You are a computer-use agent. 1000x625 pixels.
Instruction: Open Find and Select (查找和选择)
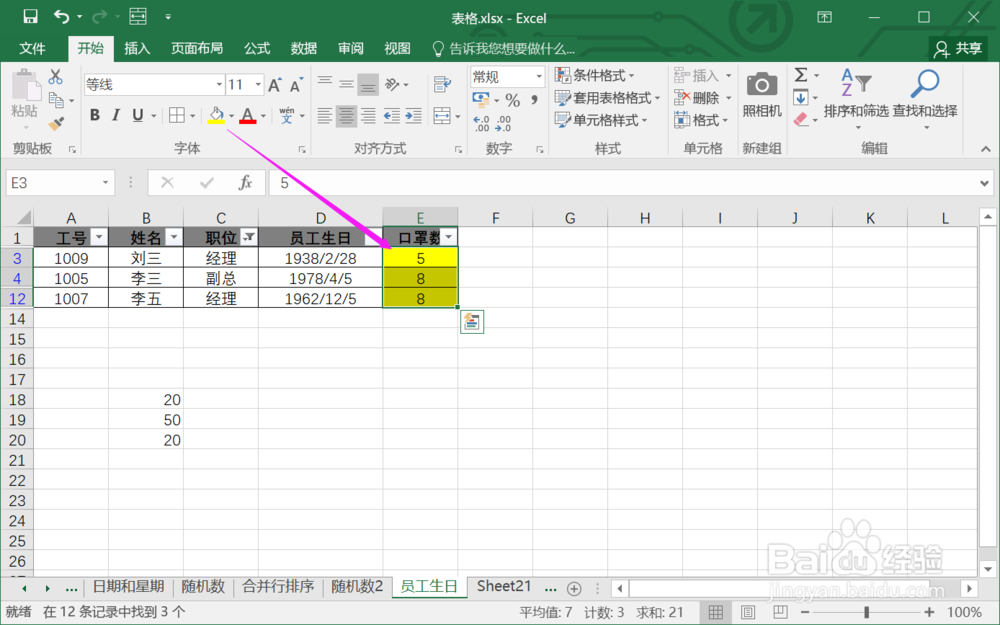(x=925, y=98)
